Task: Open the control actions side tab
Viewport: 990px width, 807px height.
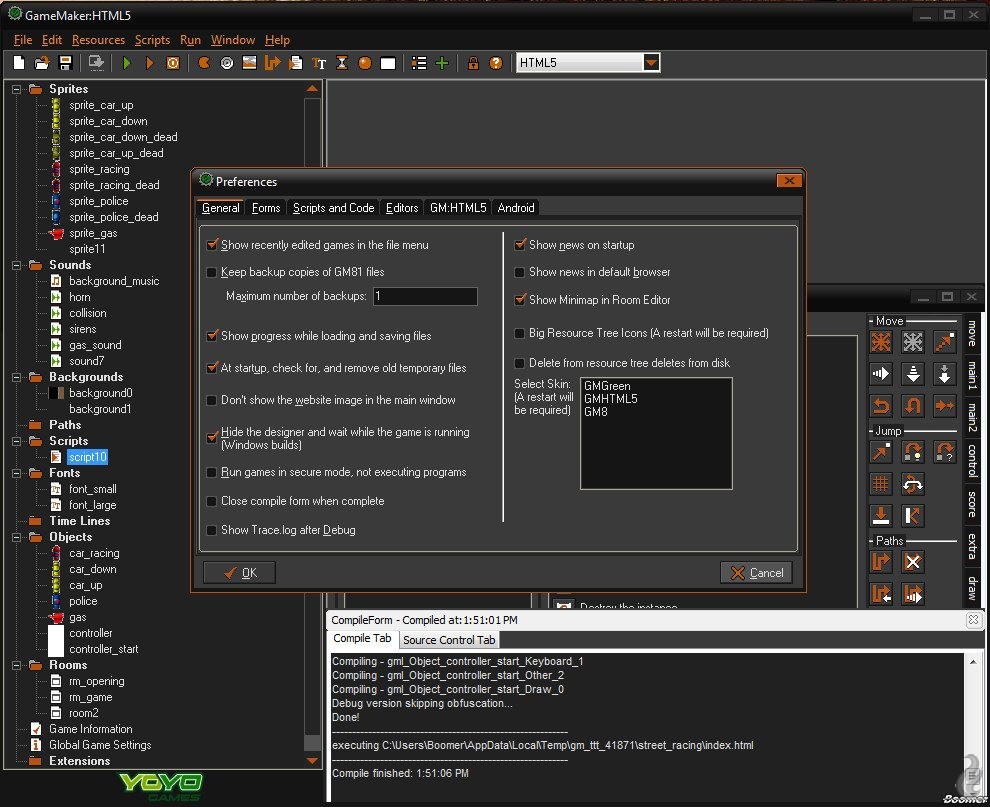Action: point(972,461)
